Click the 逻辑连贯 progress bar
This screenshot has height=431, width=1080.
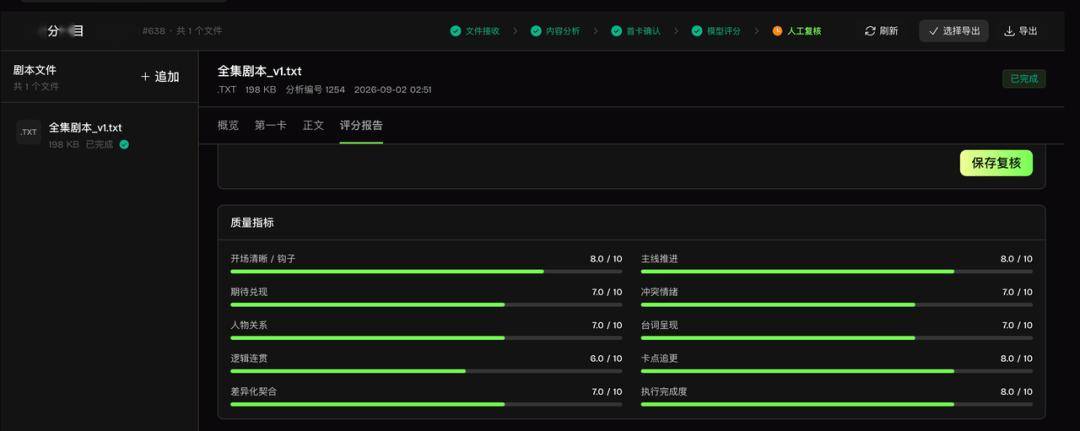(426, 371)
